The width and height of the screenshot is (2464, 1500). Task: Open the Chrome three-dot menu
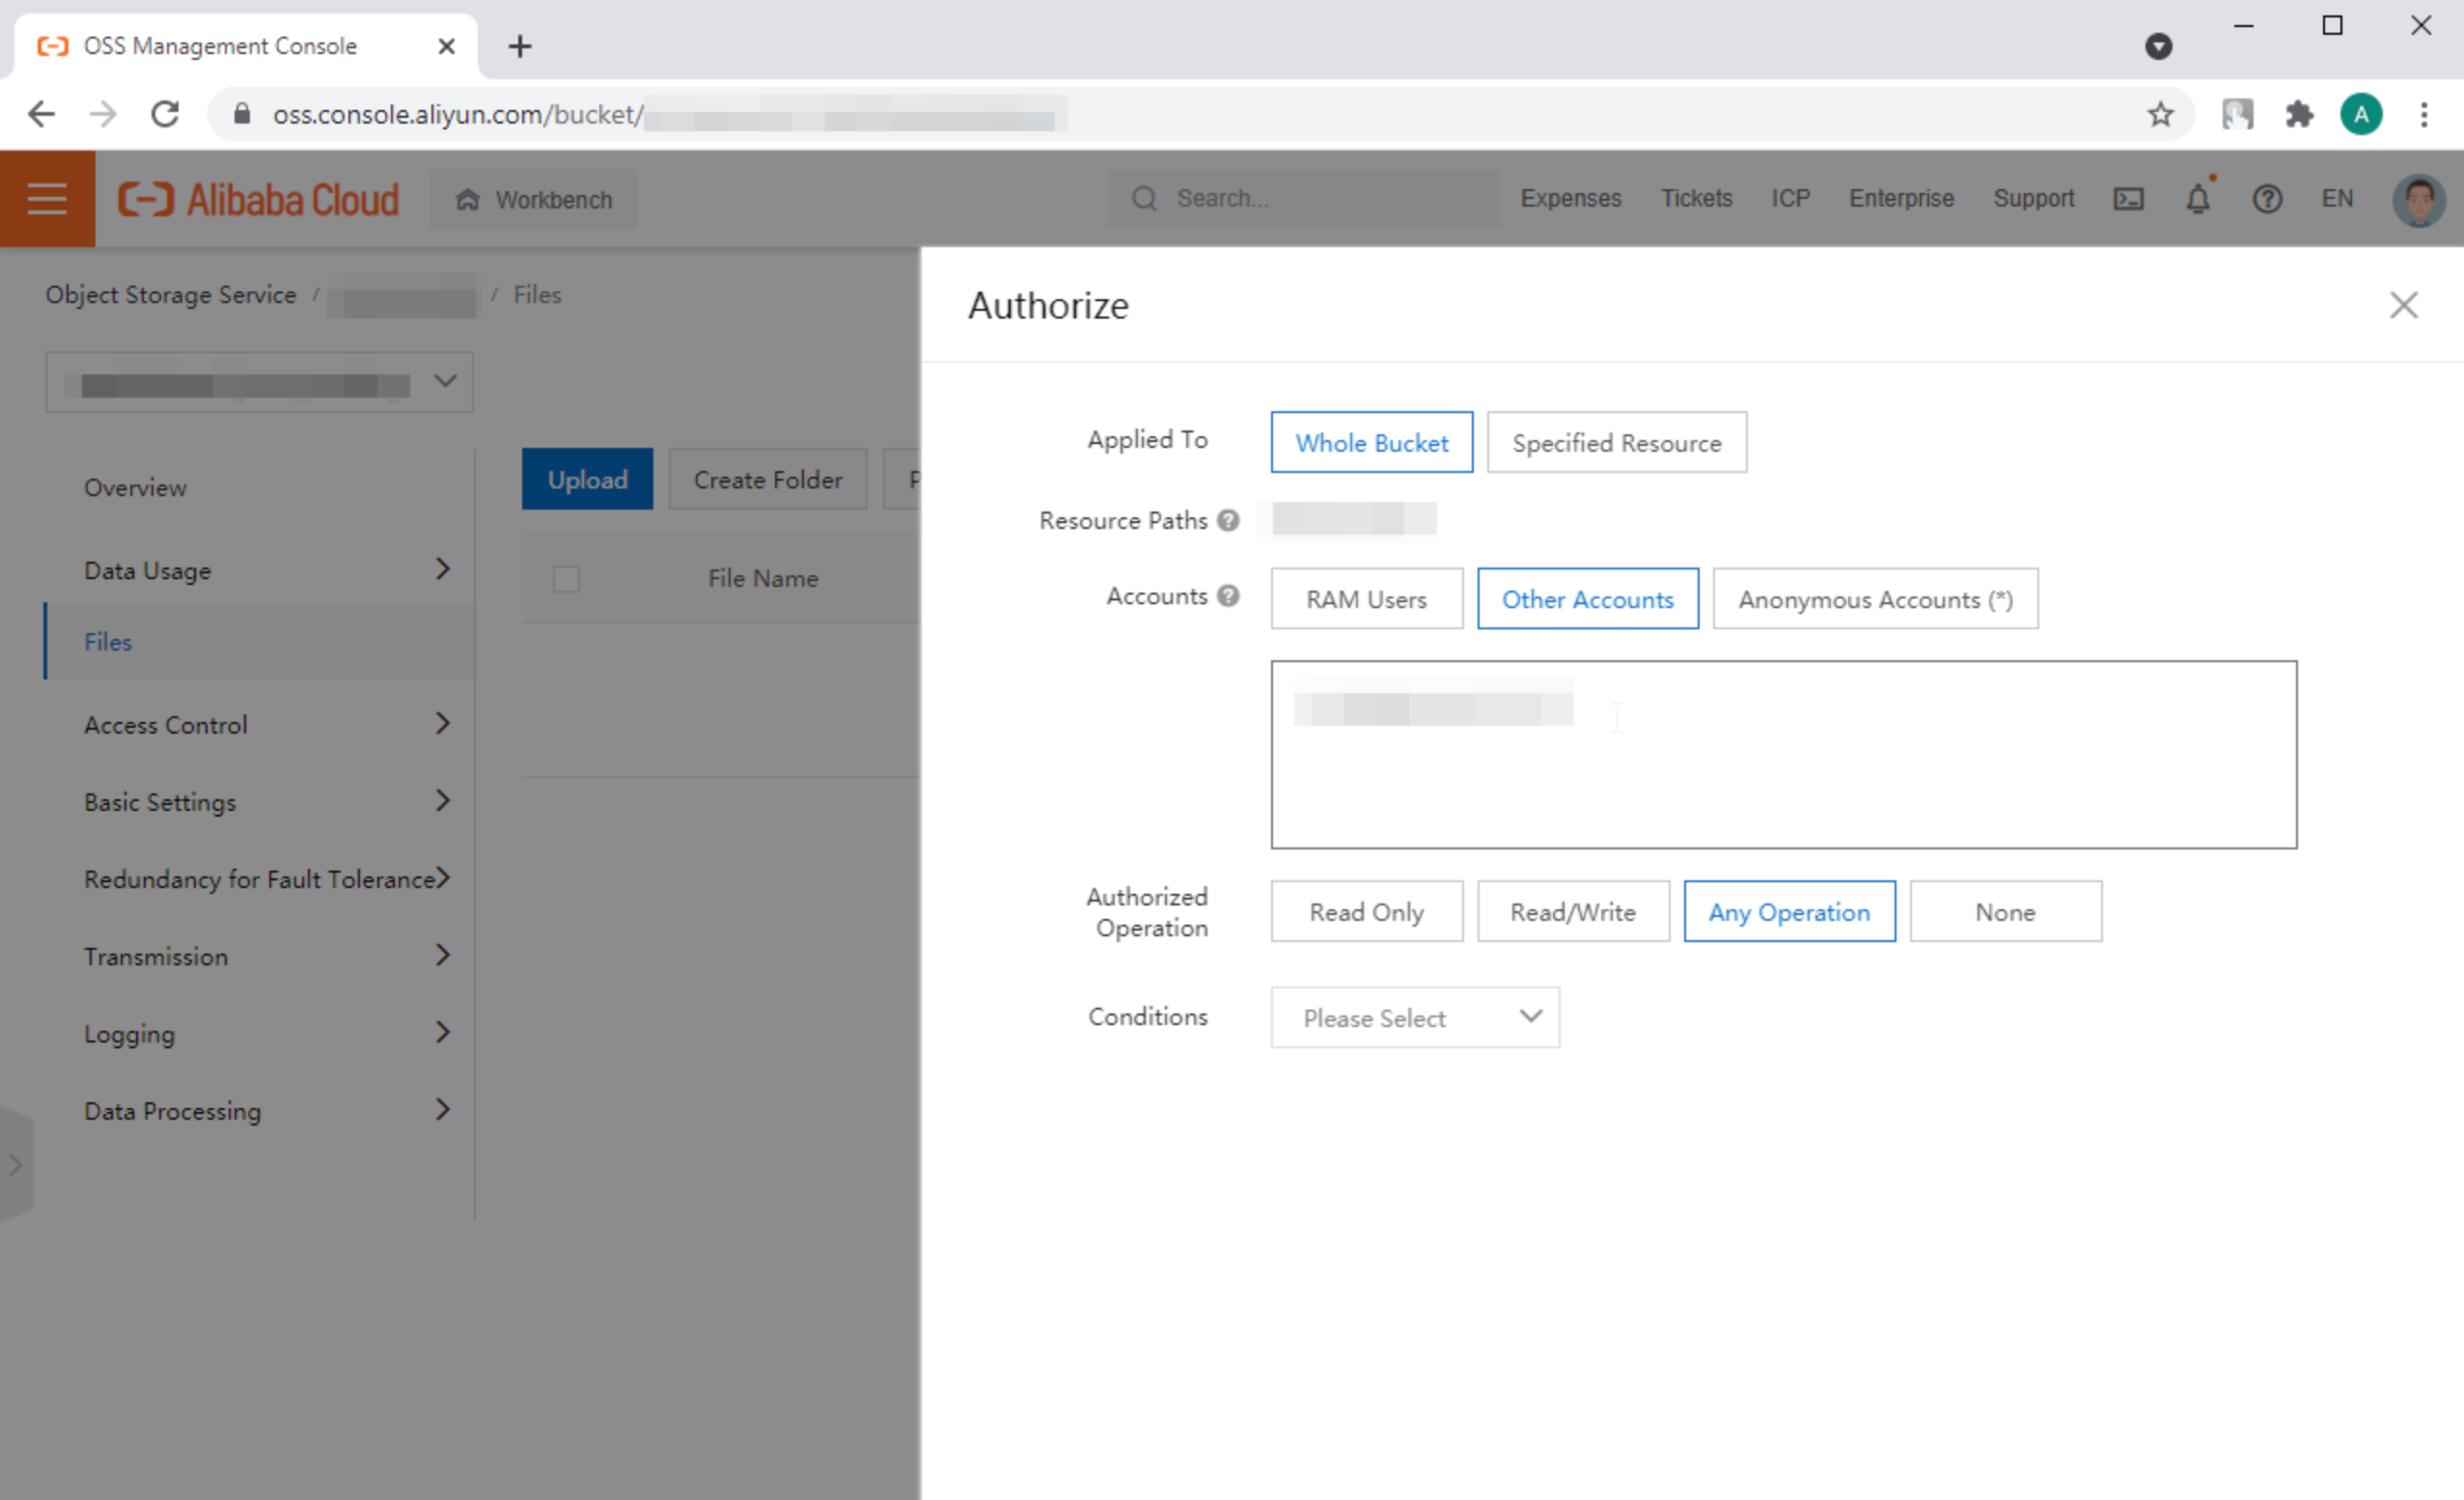pyautogui.click(x=2424, y=114)
